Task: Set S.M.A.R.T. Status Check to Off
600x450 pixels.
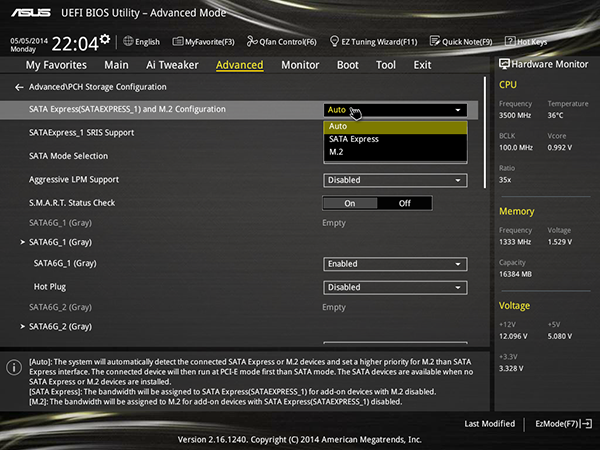Action: click(404, 203)
